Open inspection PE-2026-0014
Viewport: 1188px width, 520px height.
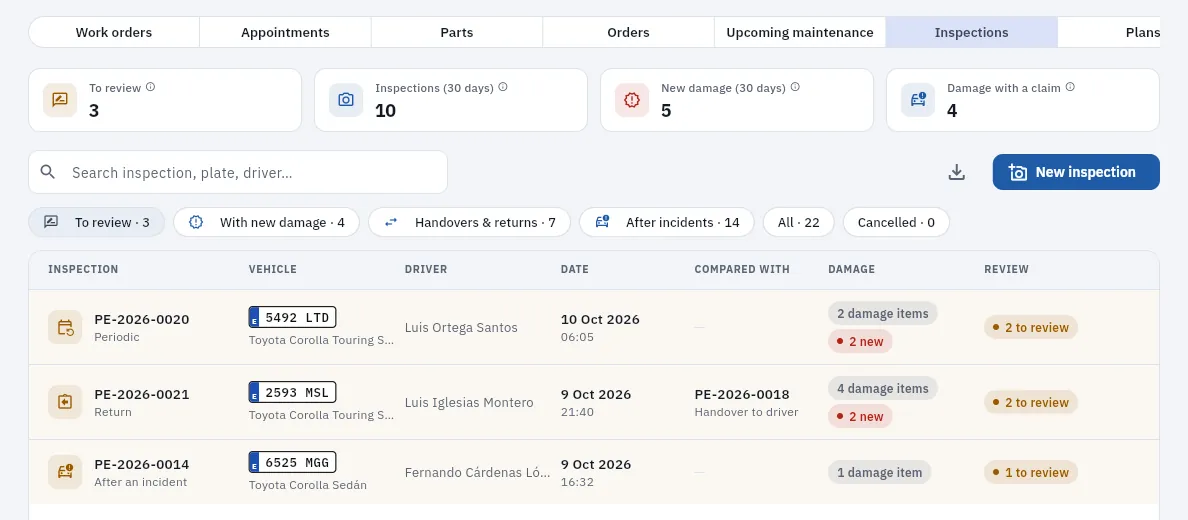click(142, 464)
